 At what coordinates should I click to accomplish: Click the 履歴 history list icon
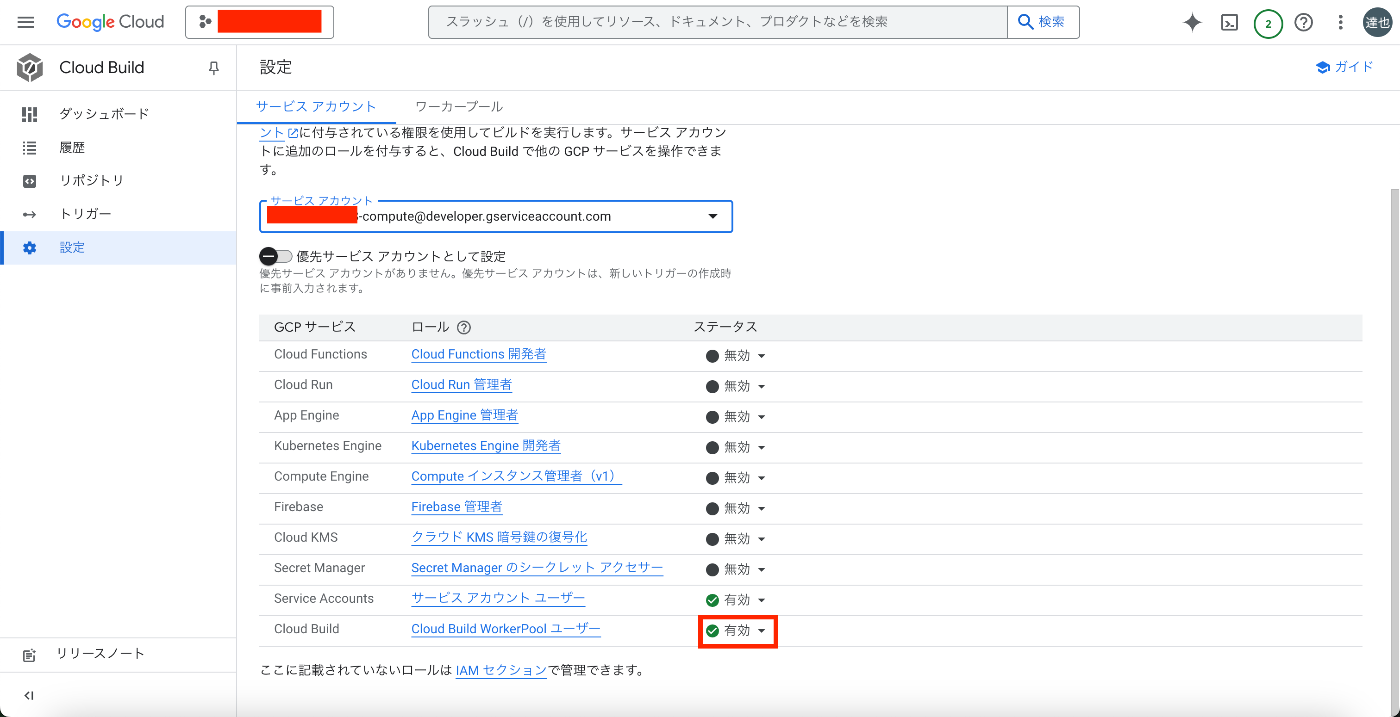coord(29,147)
